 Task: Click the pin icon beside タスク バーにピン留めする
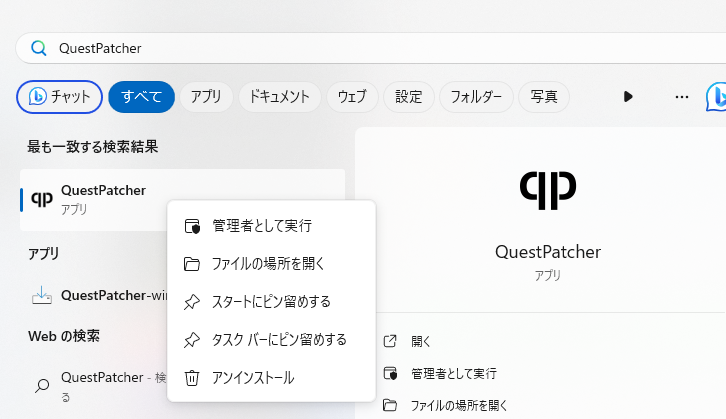click(192, 340)
